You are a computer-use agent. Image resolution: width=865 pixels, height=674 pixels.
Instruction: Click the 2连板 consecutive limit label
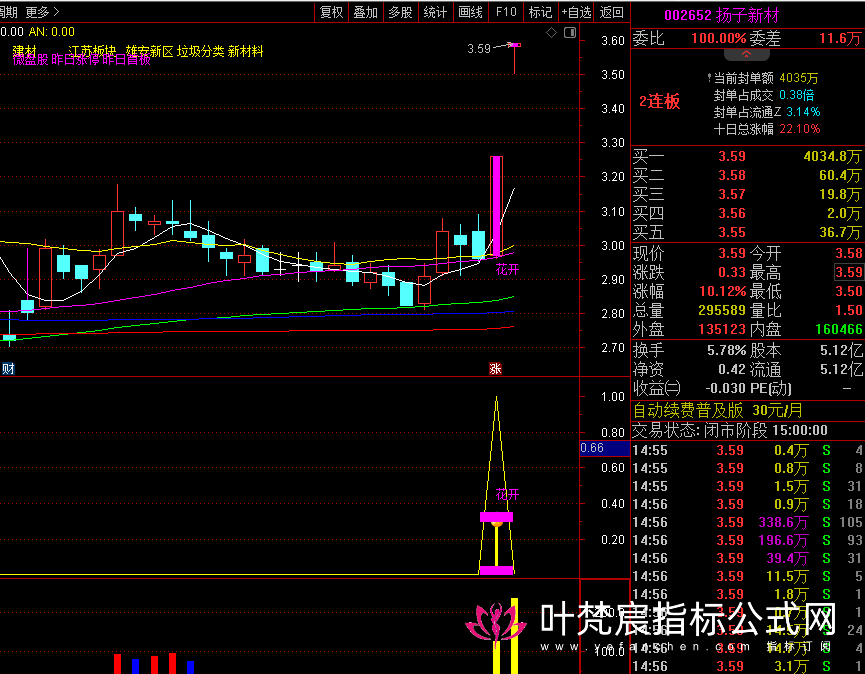tap(659, 101)
